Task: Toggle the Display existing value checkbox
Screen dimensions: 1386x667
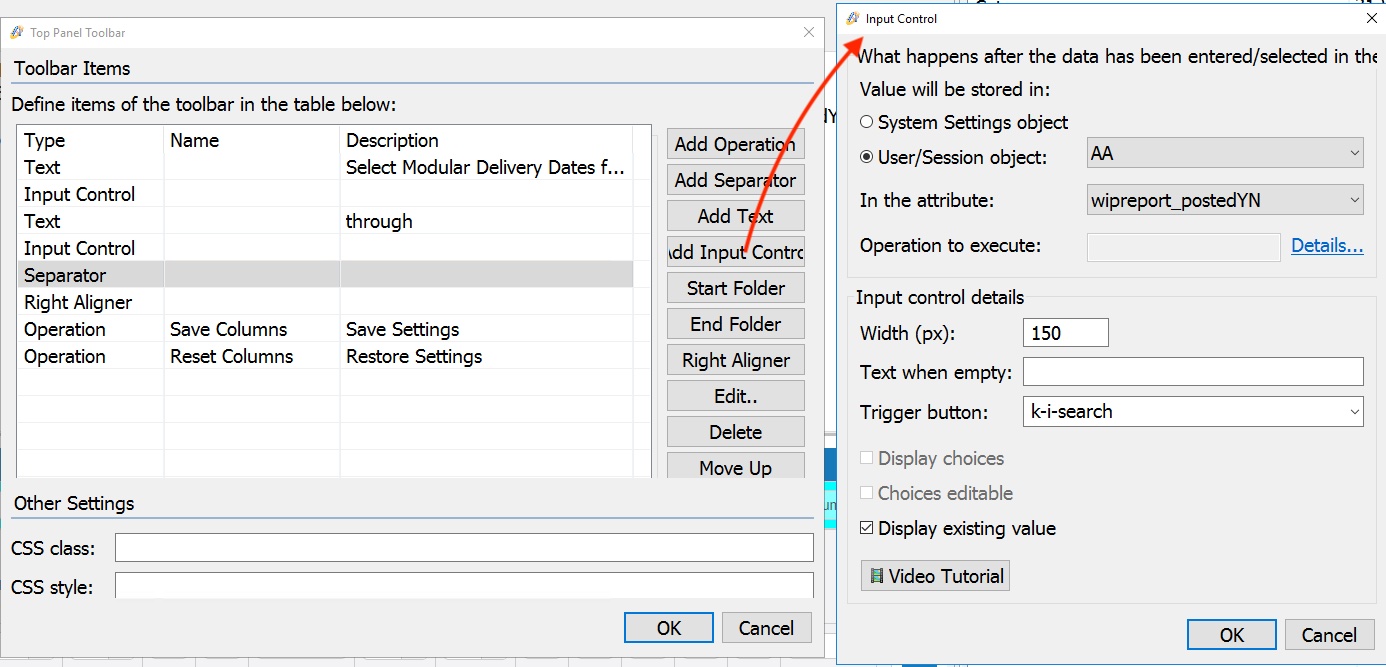Action: (866, 528)
